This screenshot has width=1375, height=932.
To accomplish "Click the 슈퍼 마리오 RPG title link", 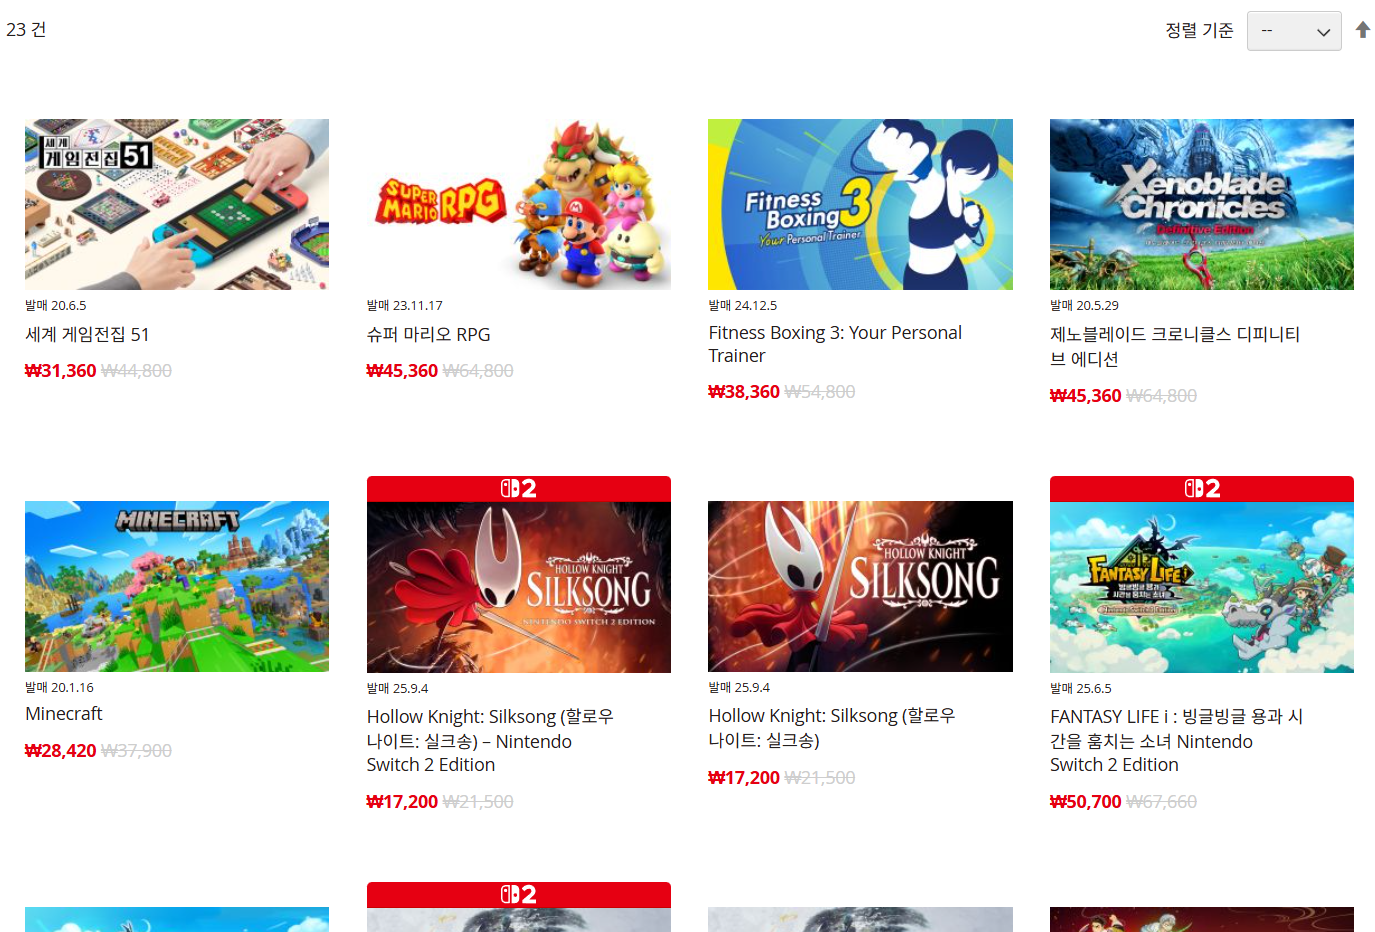I will (x=428, y=334).
